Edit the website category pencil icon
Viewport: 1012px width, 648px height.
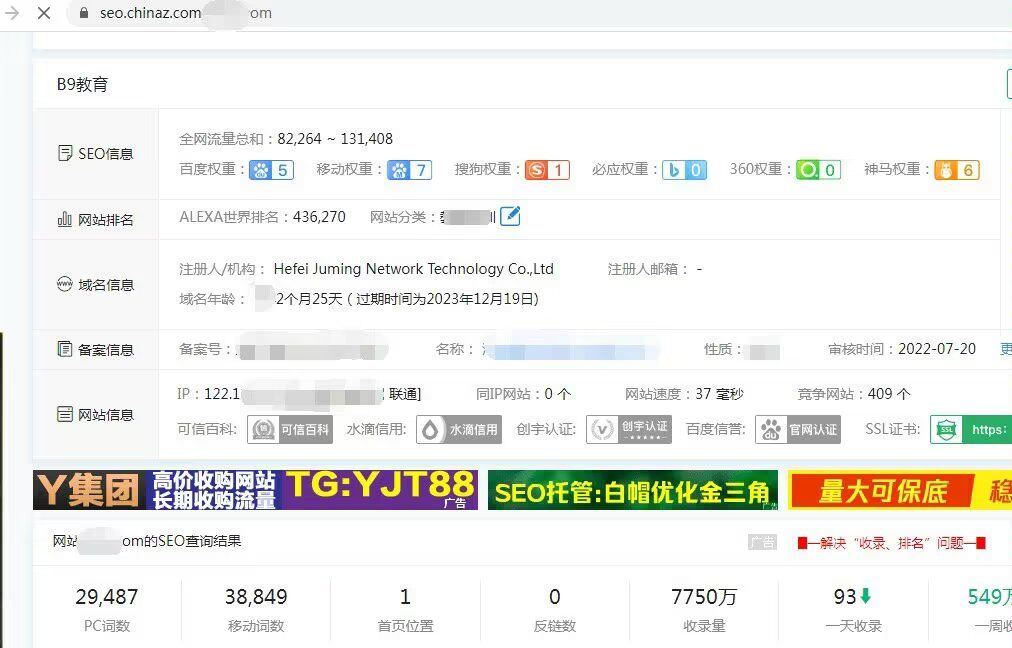coord(510,216)
